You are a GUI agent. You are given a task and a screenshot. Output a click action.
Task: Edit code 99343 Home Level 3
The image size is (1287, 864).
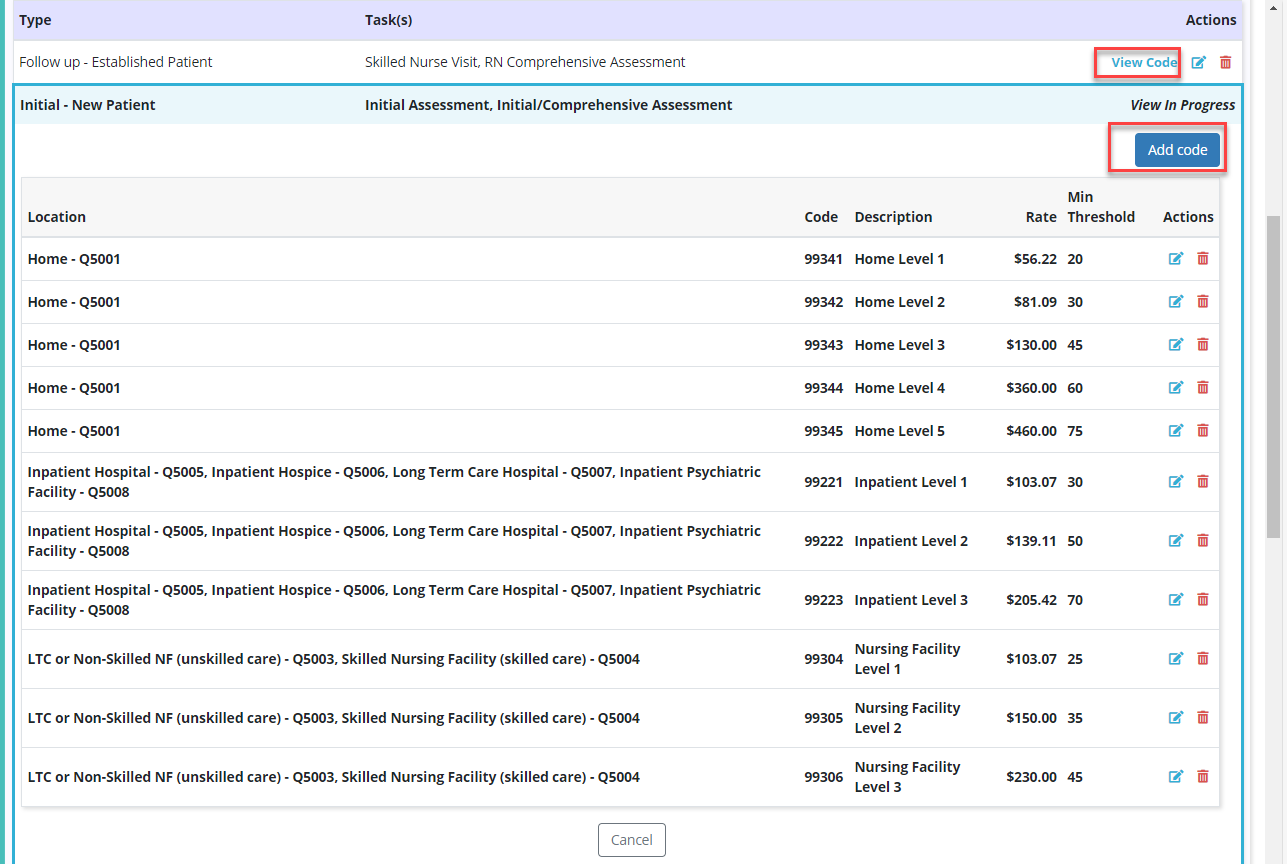1176,345
